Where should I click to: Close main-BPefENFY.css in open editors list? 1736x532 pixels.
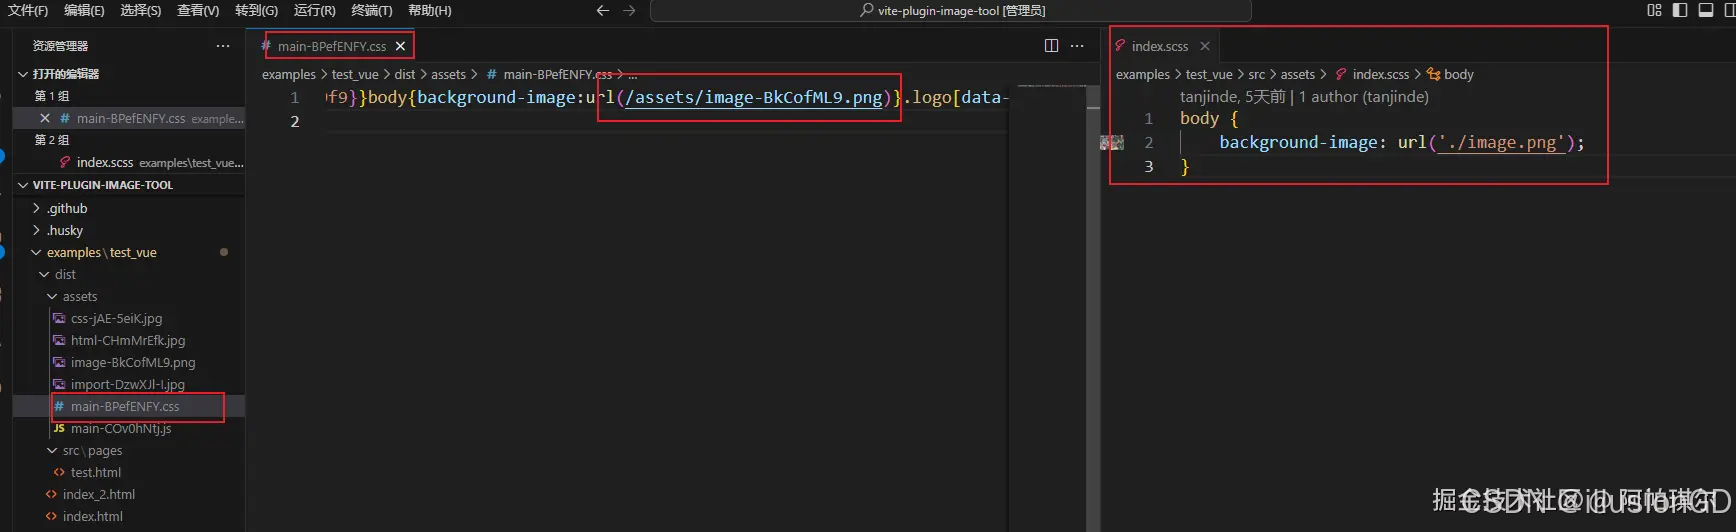(45, 118)
